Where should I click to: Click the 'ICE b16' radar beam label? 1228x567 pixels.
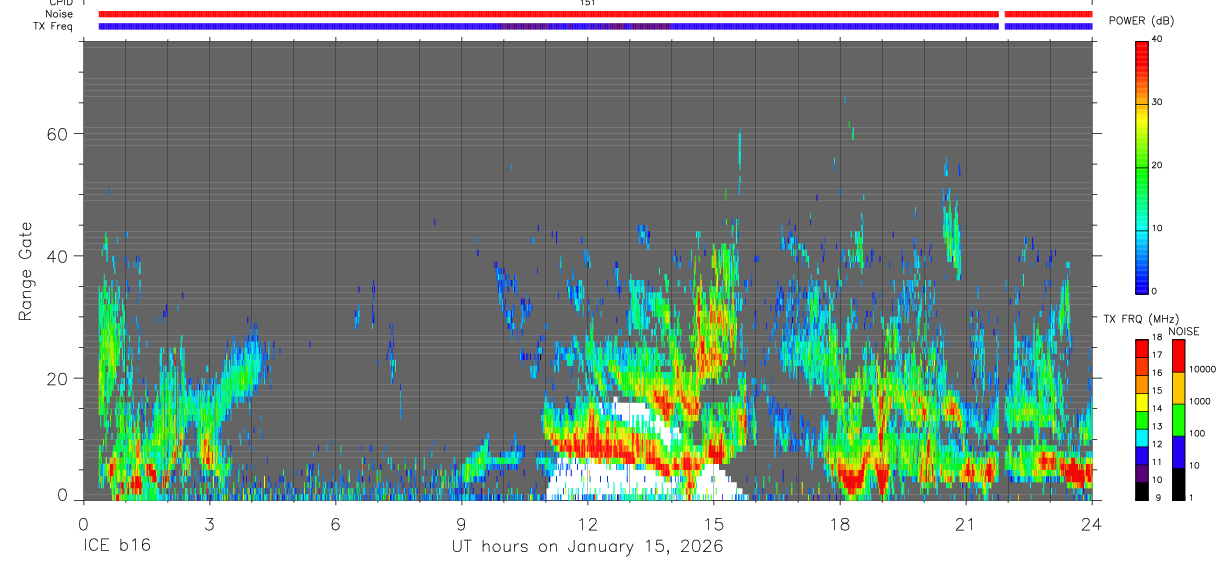point(118,547)
